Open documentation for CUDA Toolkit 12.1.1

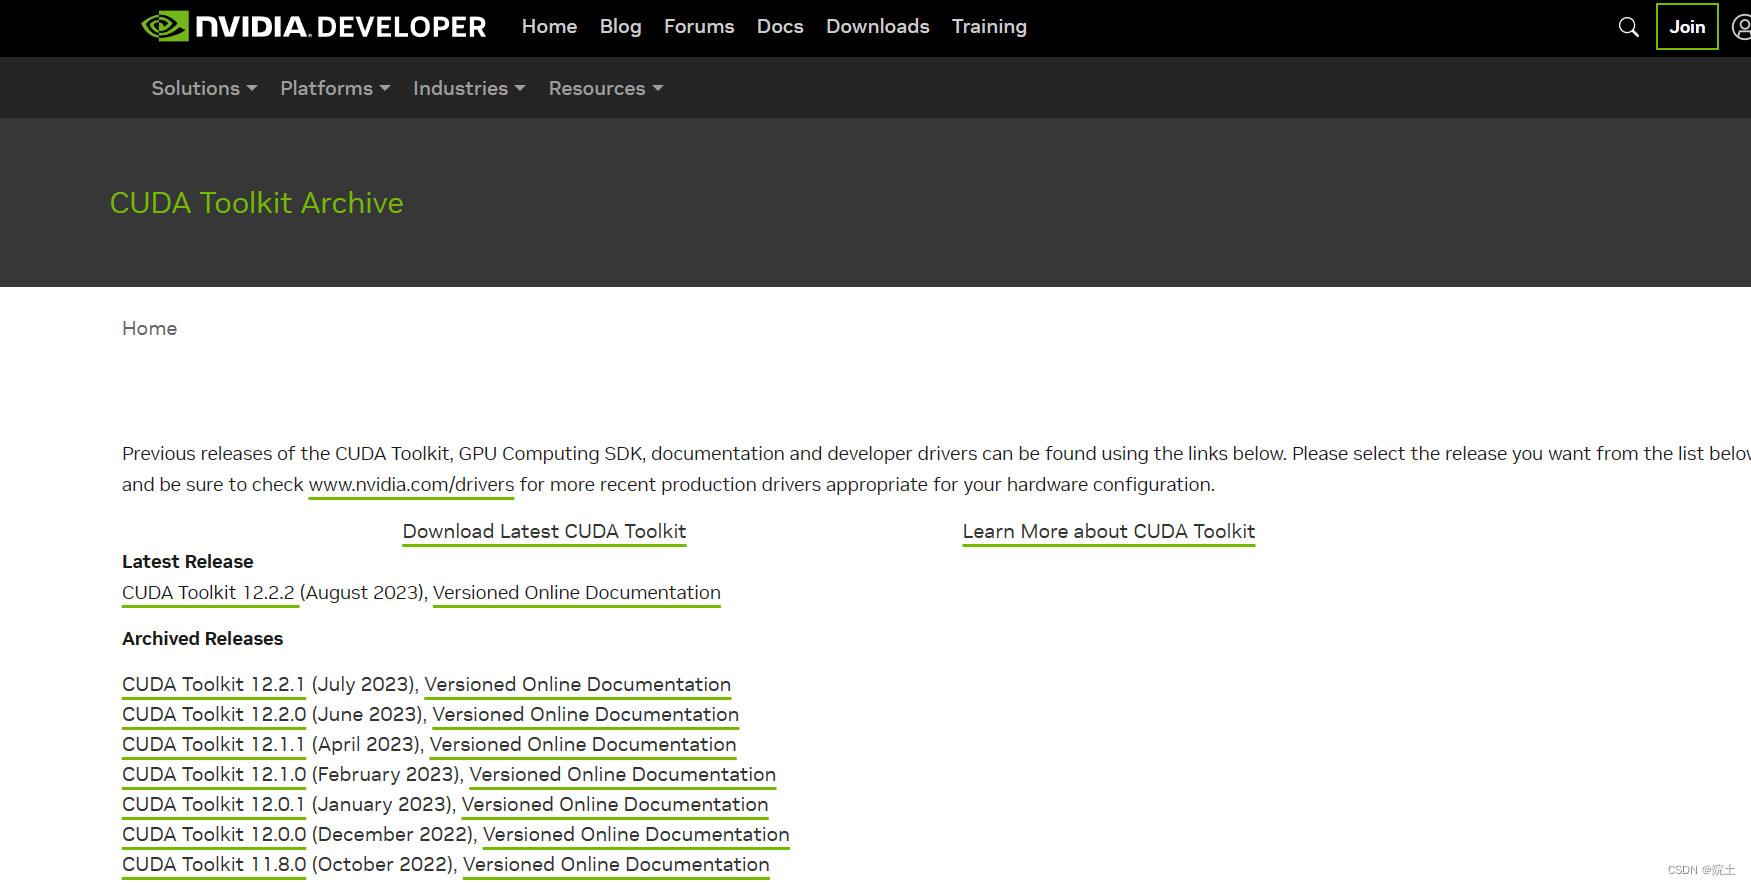point(583,745)
